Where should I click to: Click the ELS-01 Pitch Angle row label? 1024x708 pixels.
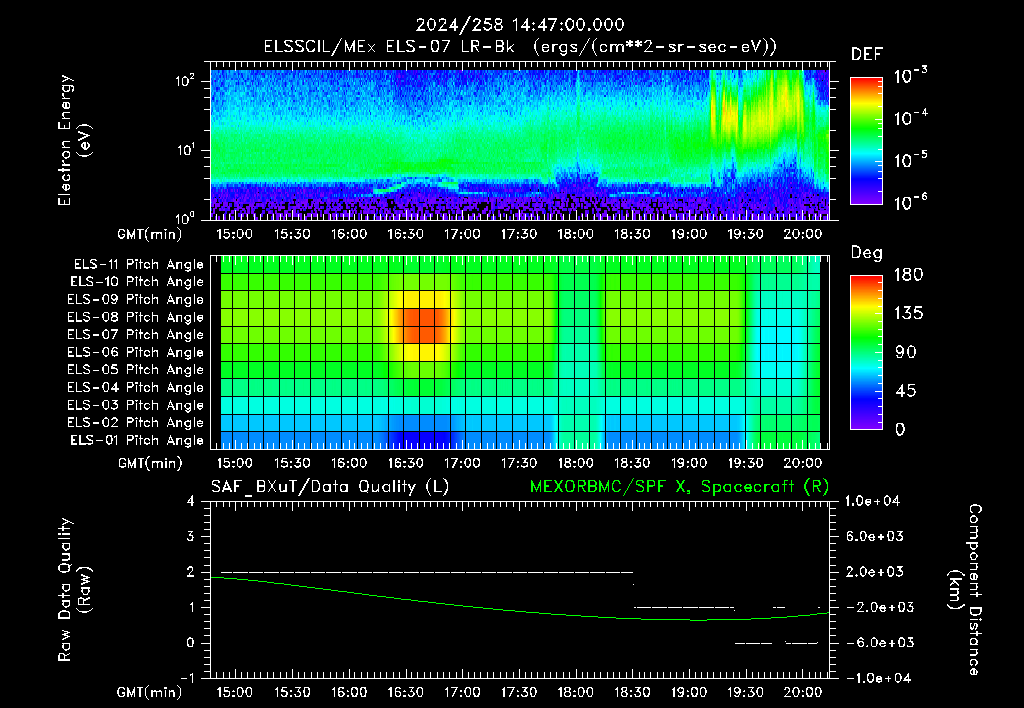(137, 440)
